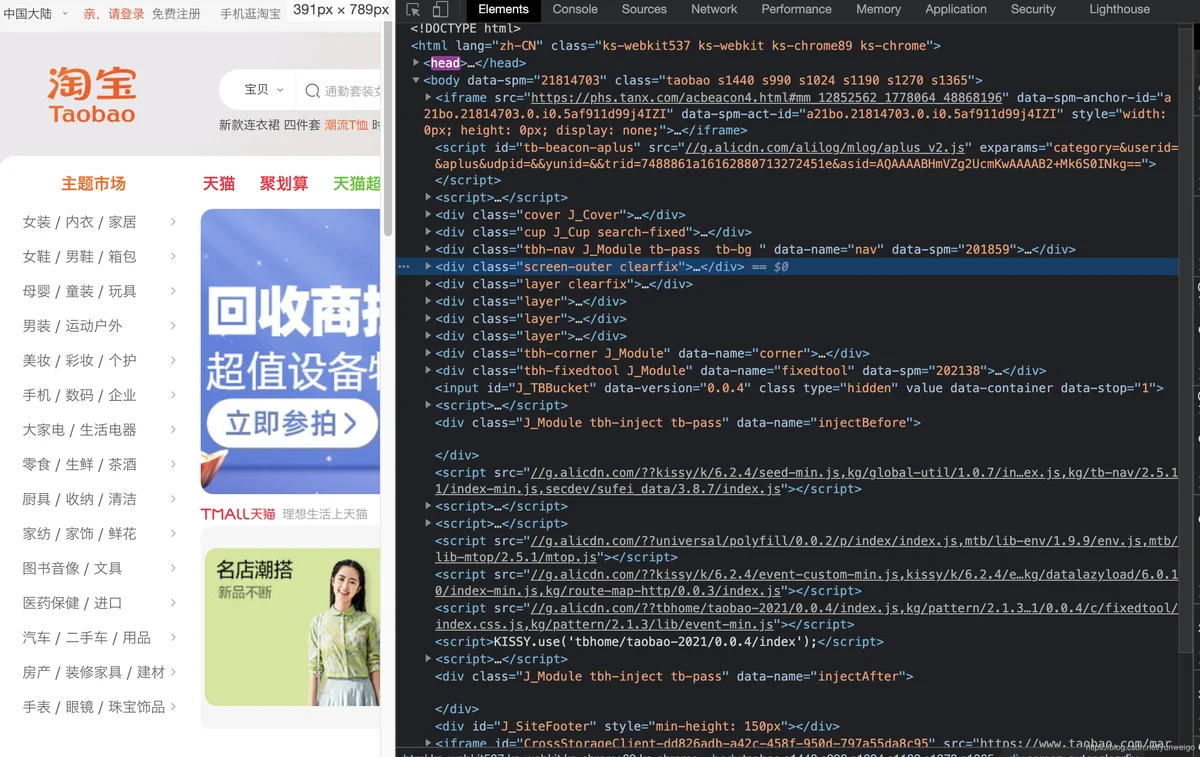Expand the iframe phs.tanx.com node
1200x757 pixels.
point(428,98)
